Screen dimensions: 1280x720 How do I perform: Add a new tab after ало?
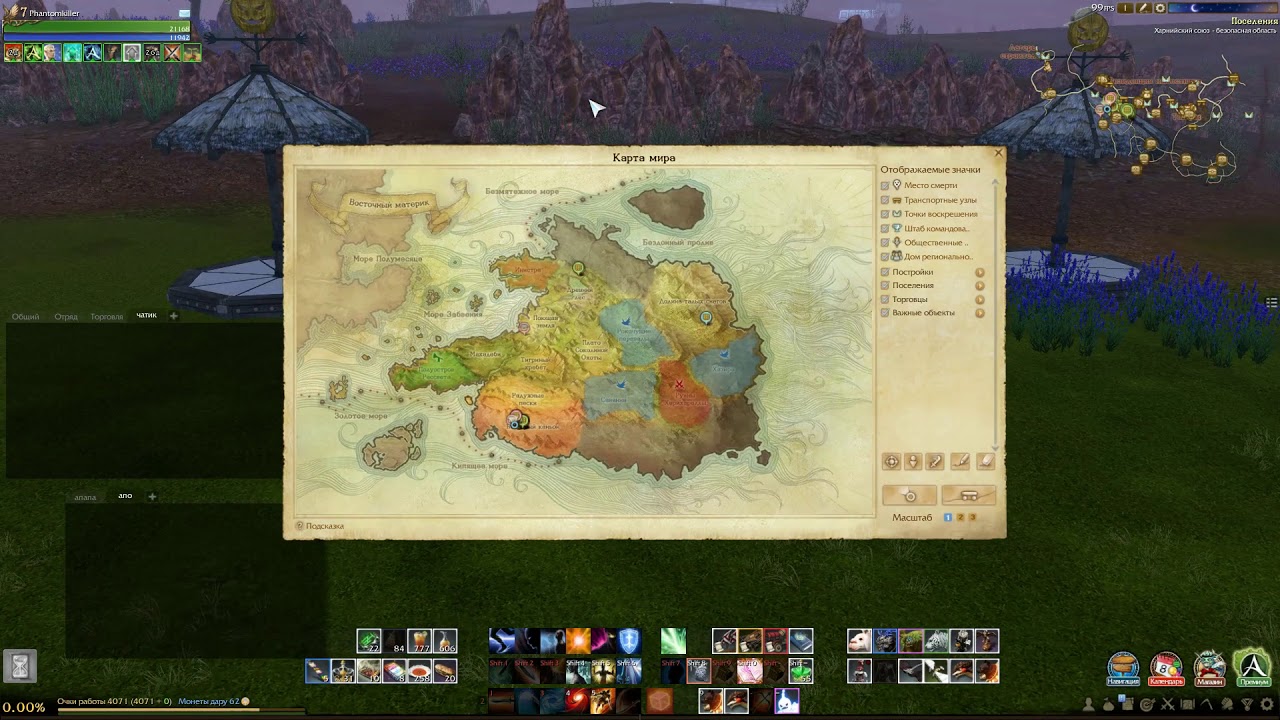tap(152, 496)
